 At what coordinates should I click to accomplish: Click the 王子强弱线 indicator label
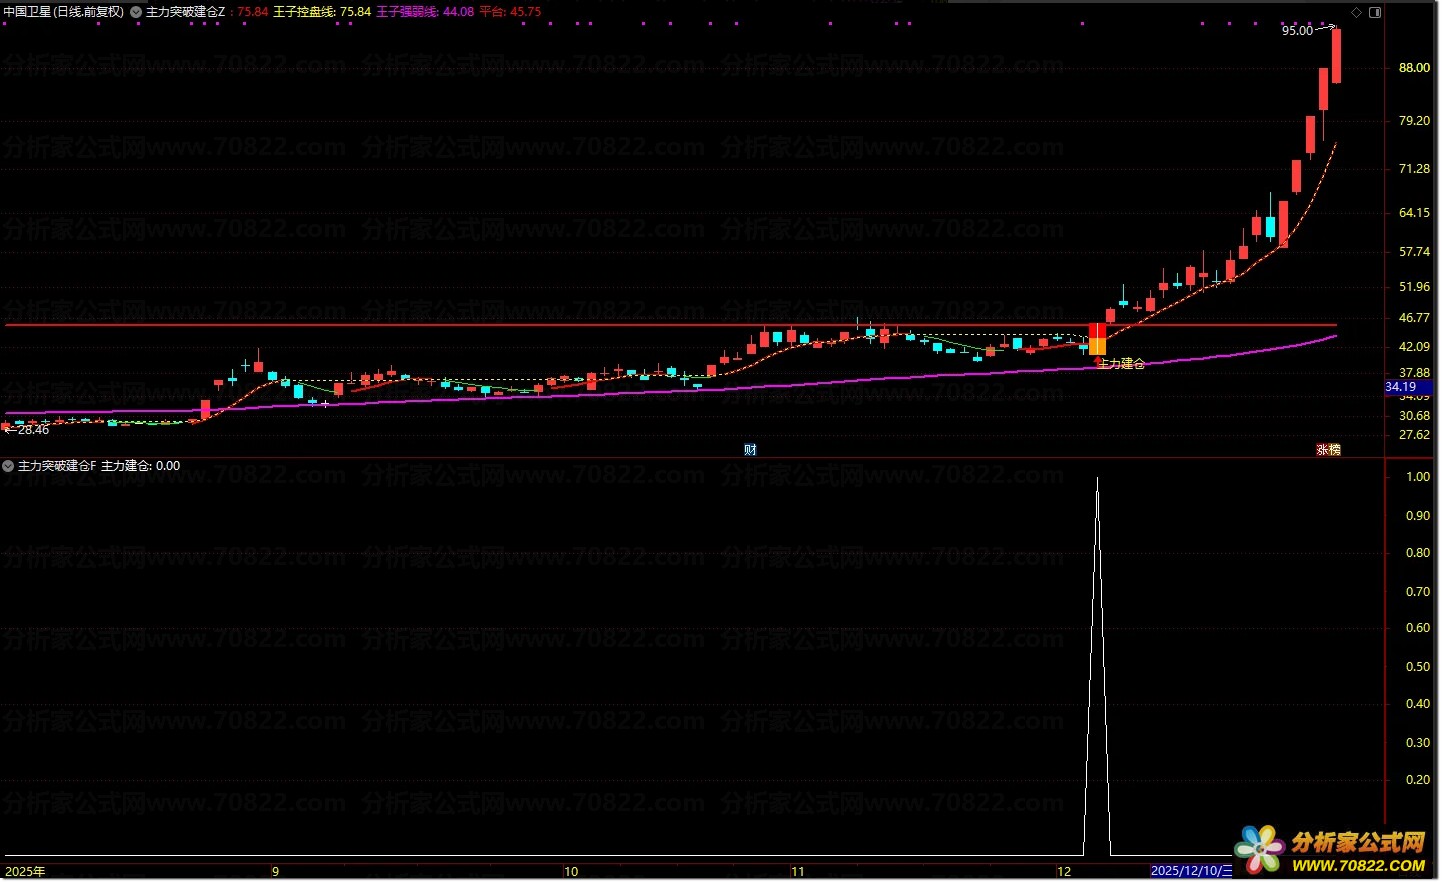click(x=424, y=12)
